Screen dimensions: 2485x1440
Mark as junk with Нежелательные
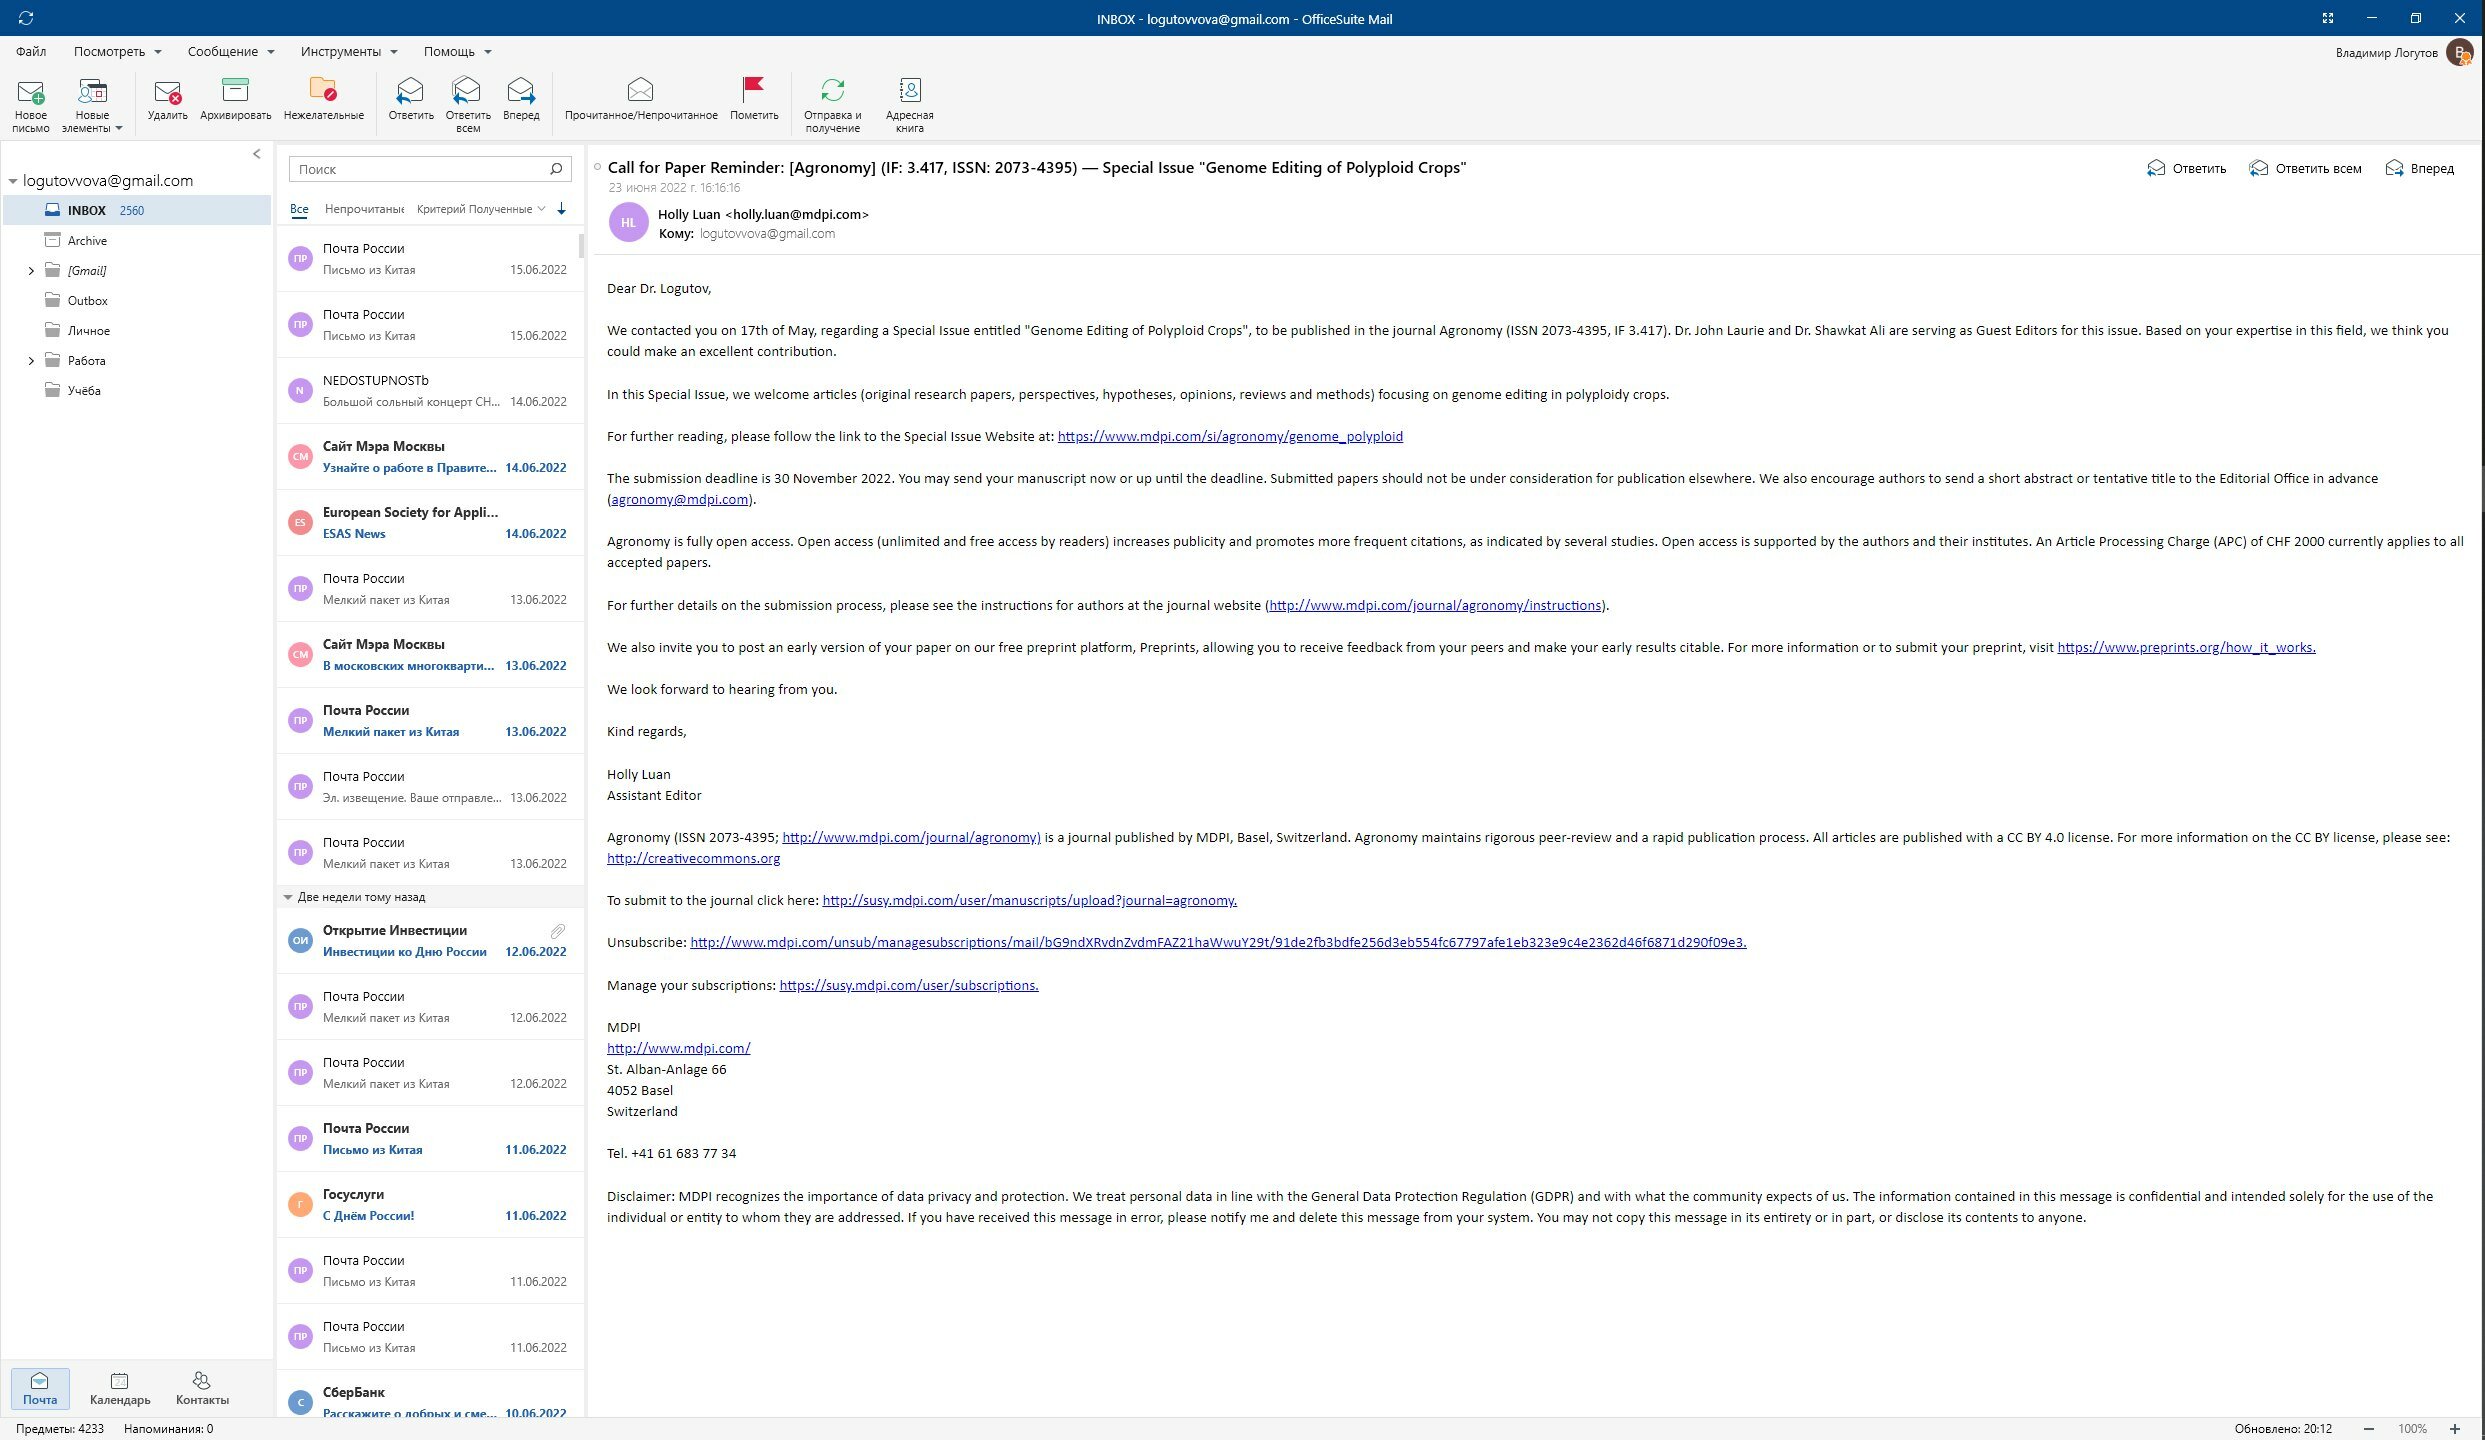click(323, 100)
